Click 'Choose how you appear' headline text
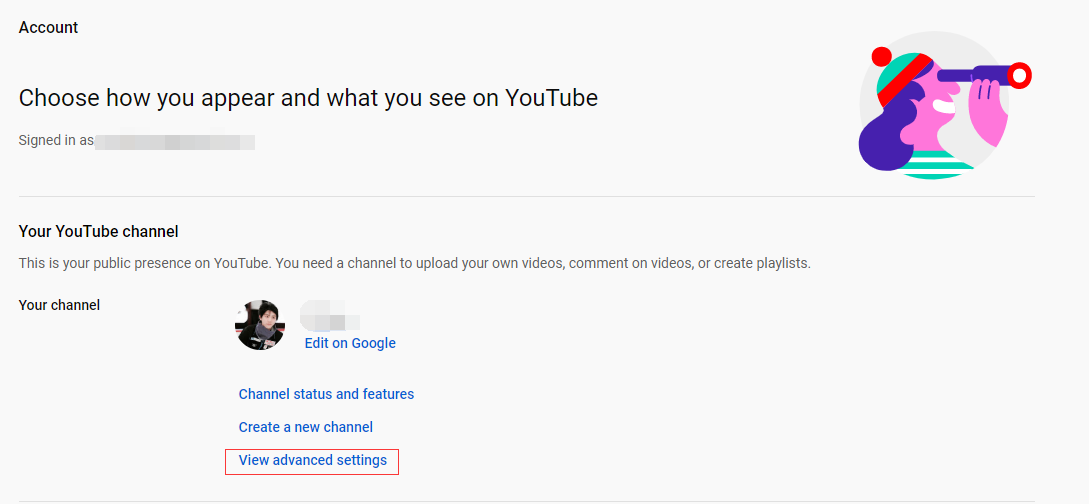The width and height of the screenshot is (1089, 504). (308, 99)
